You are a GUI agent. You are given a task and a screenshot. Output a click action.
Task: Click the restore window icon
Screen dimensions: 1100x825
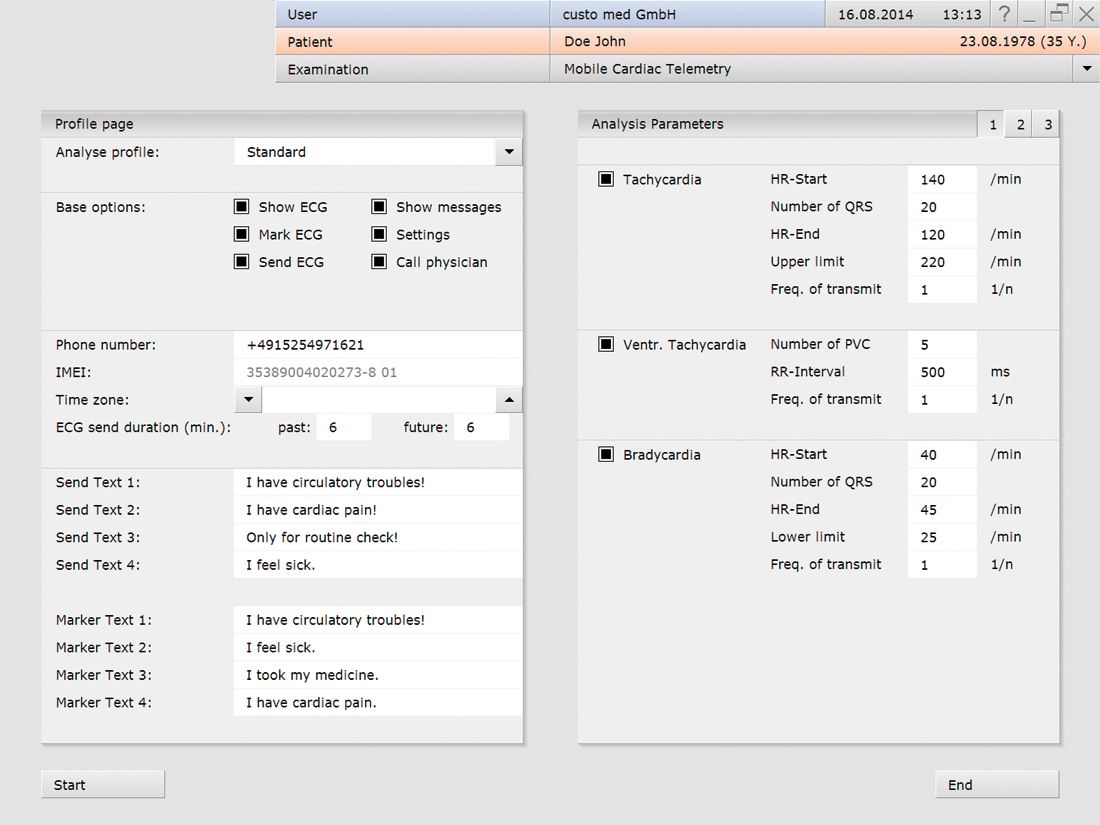(1059, 14)
